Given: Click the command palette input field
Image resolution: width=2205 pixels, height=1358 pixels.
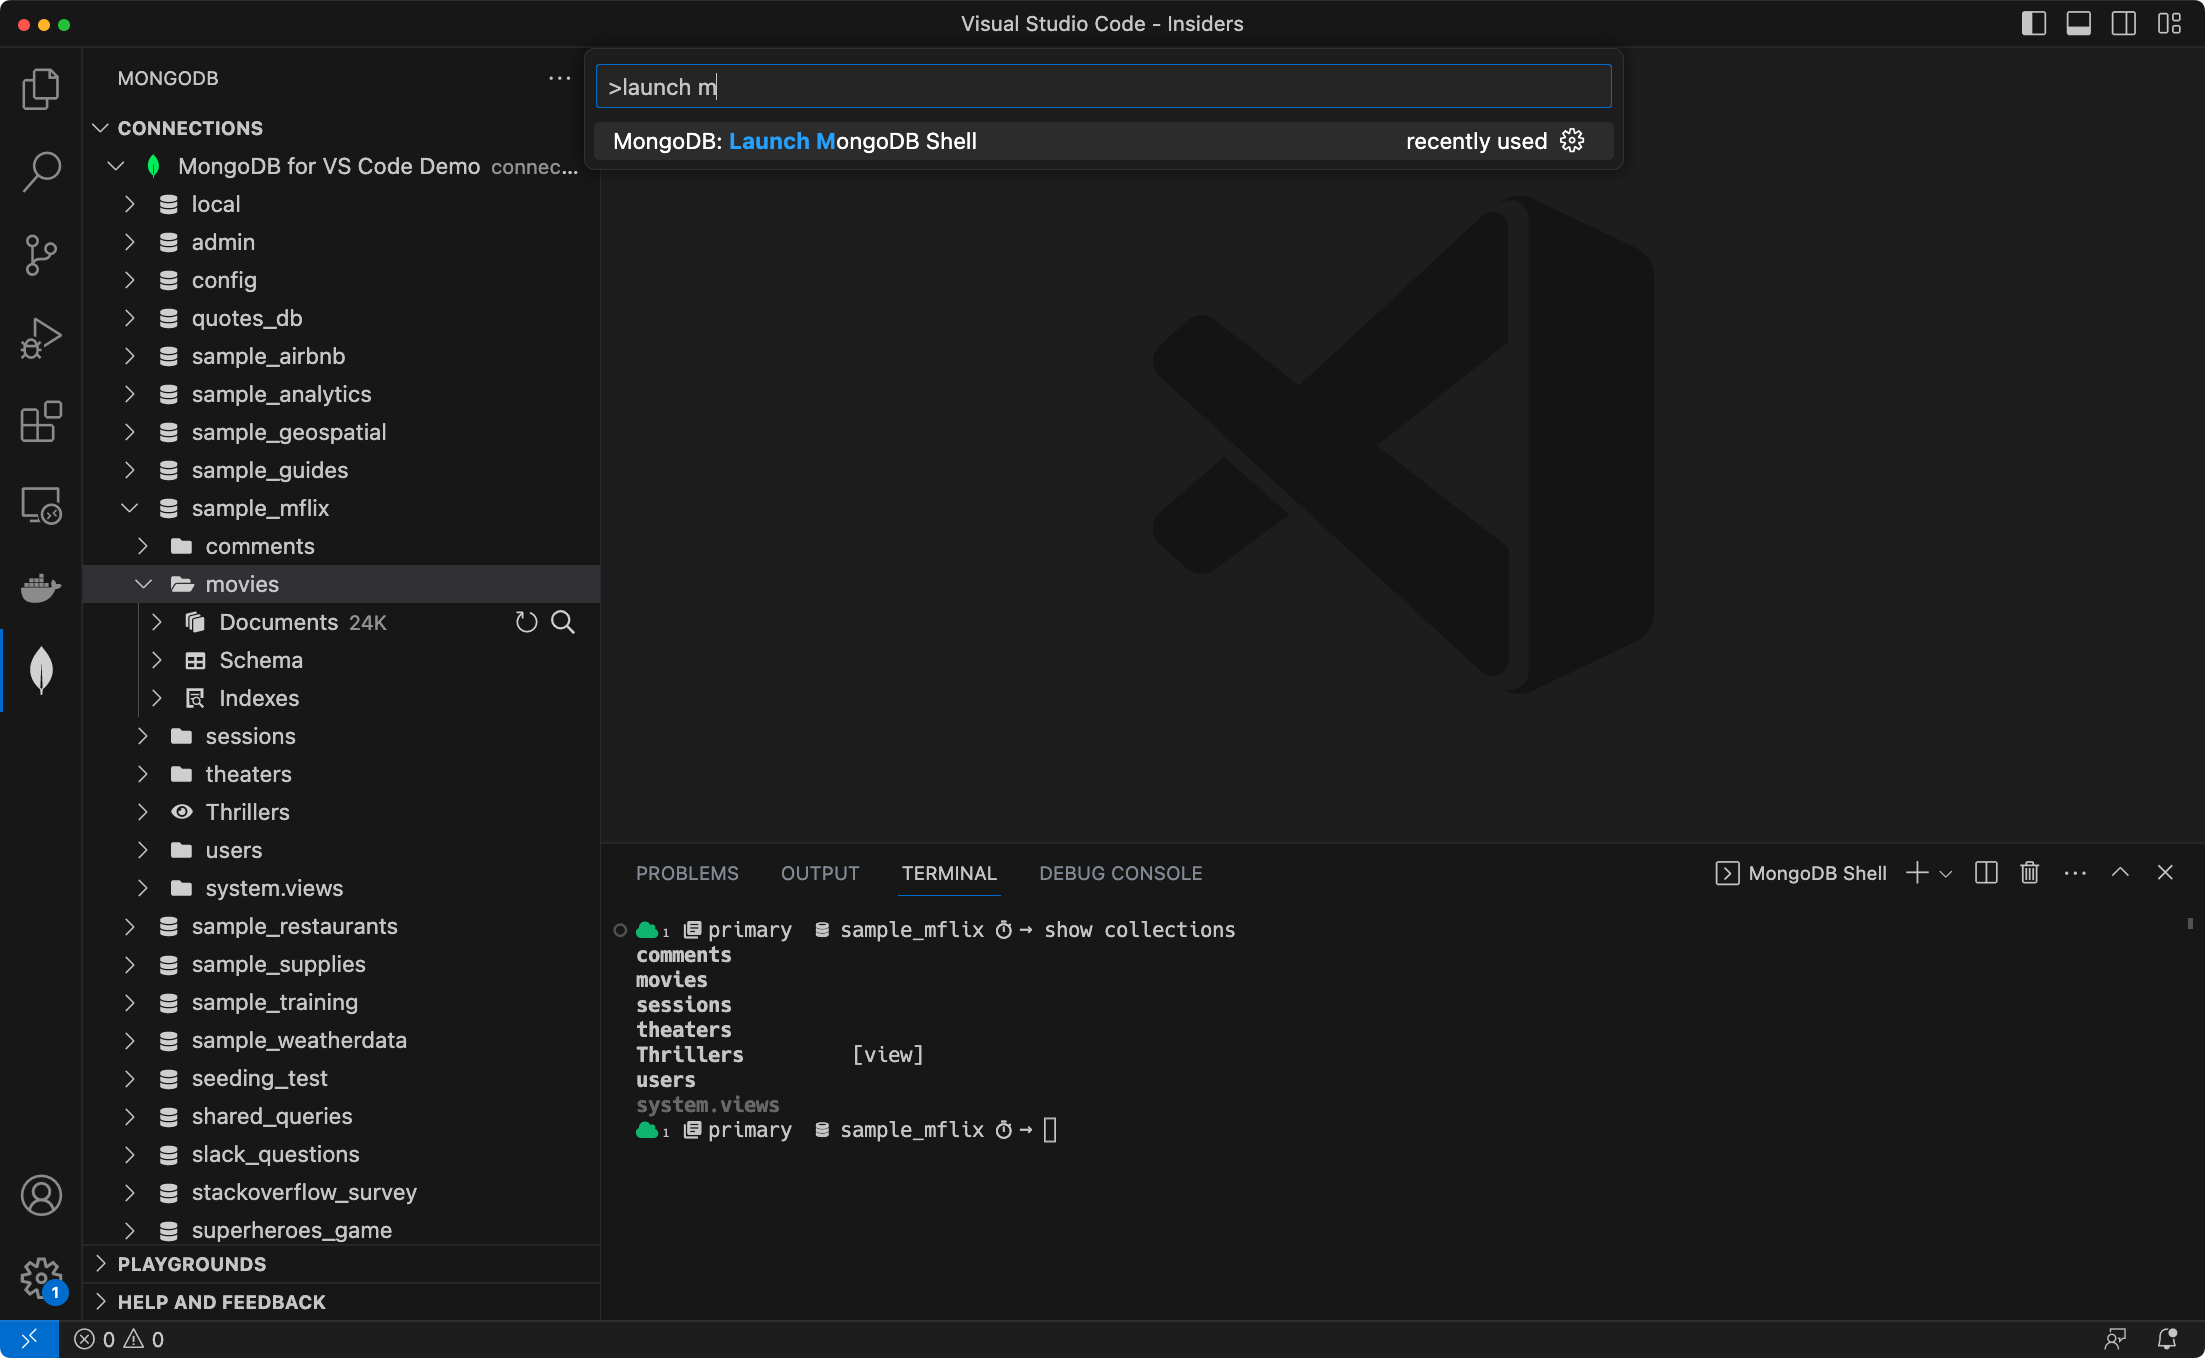Looking at the screenshot, I should pos(1102,87).
